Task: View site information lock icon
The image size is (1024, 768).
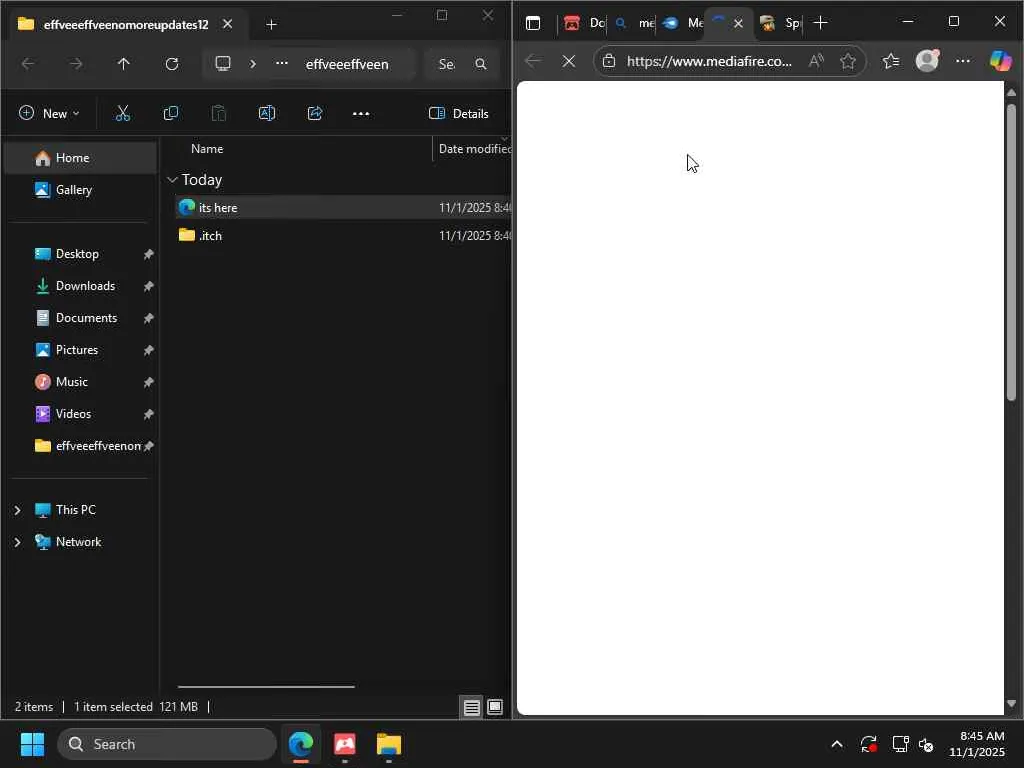Action: 609,61
